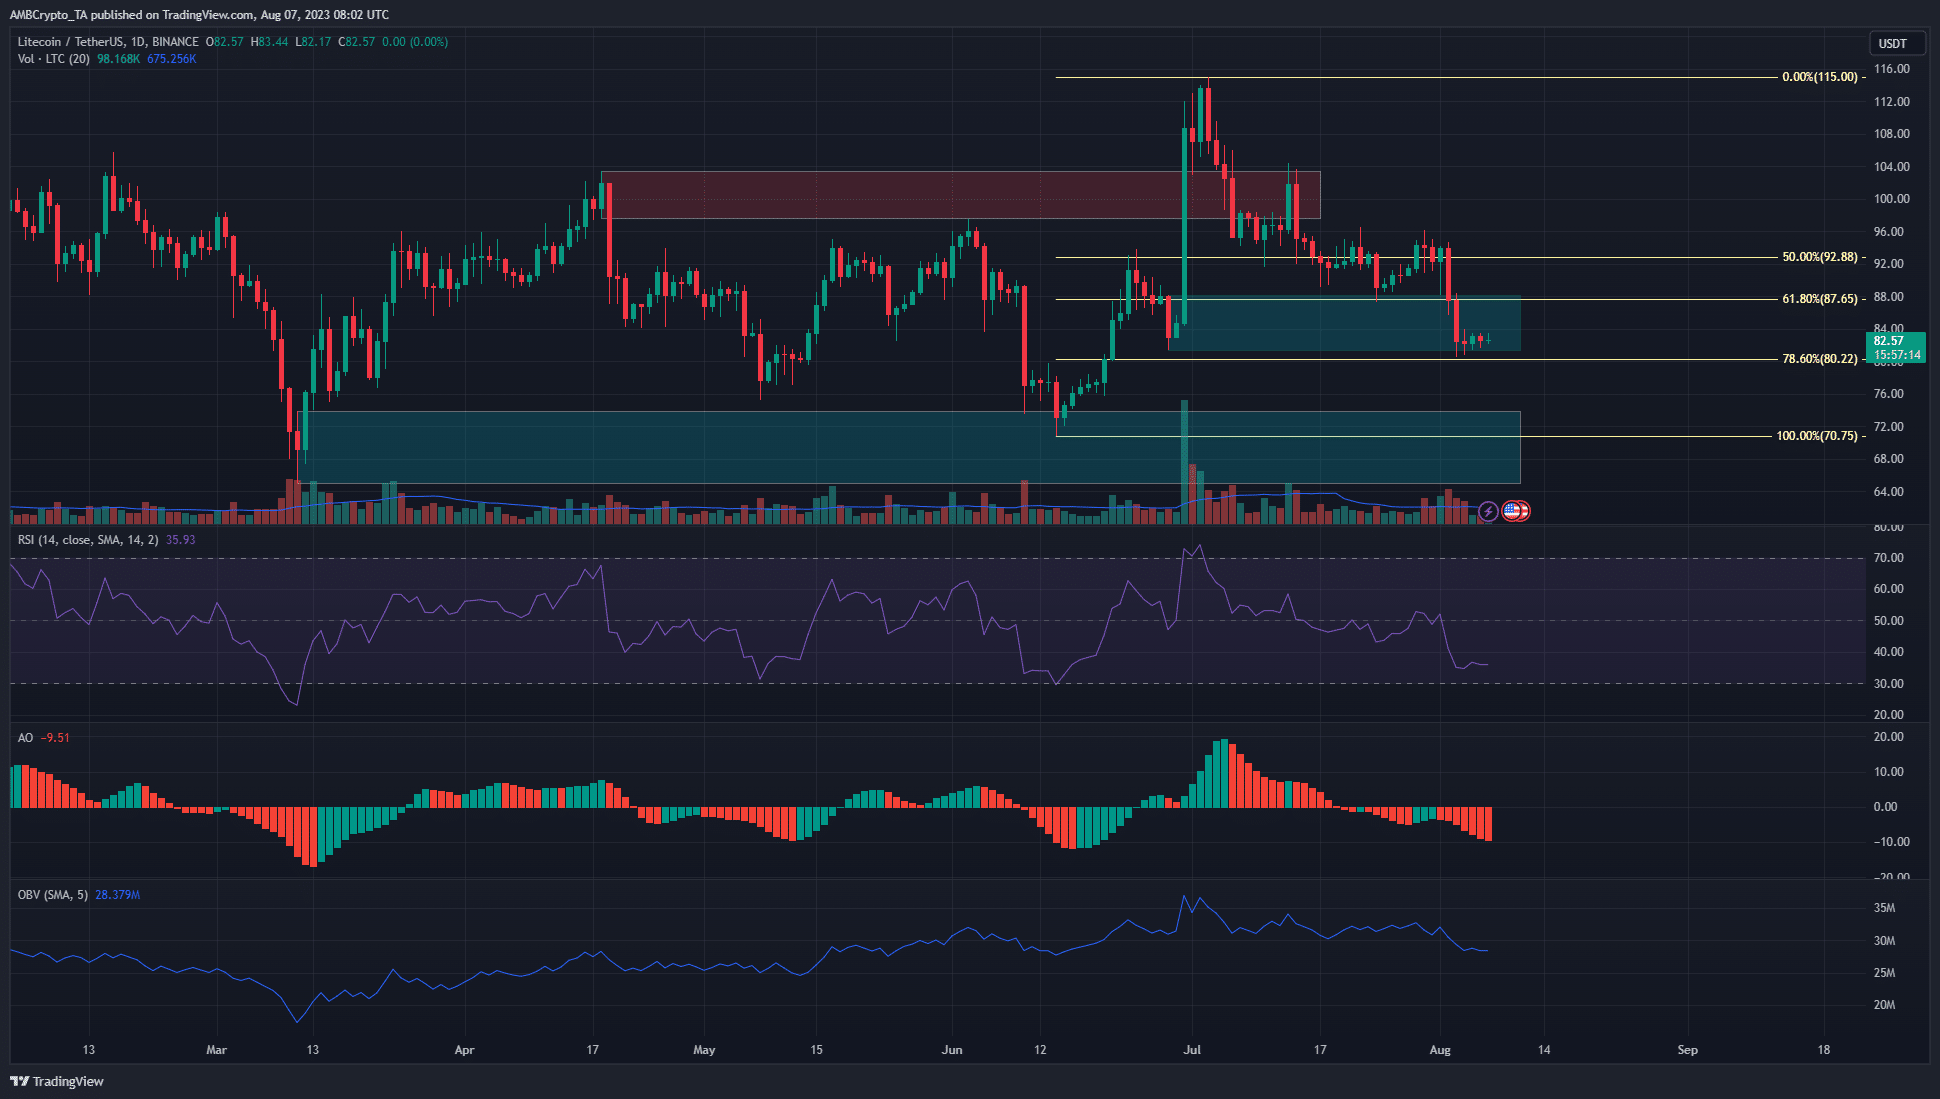The width and height of the screenshot is (1940, 1099).
Task: Click the 100.00%(70.75) Fibonacci label
Action: click(1817, 436)
